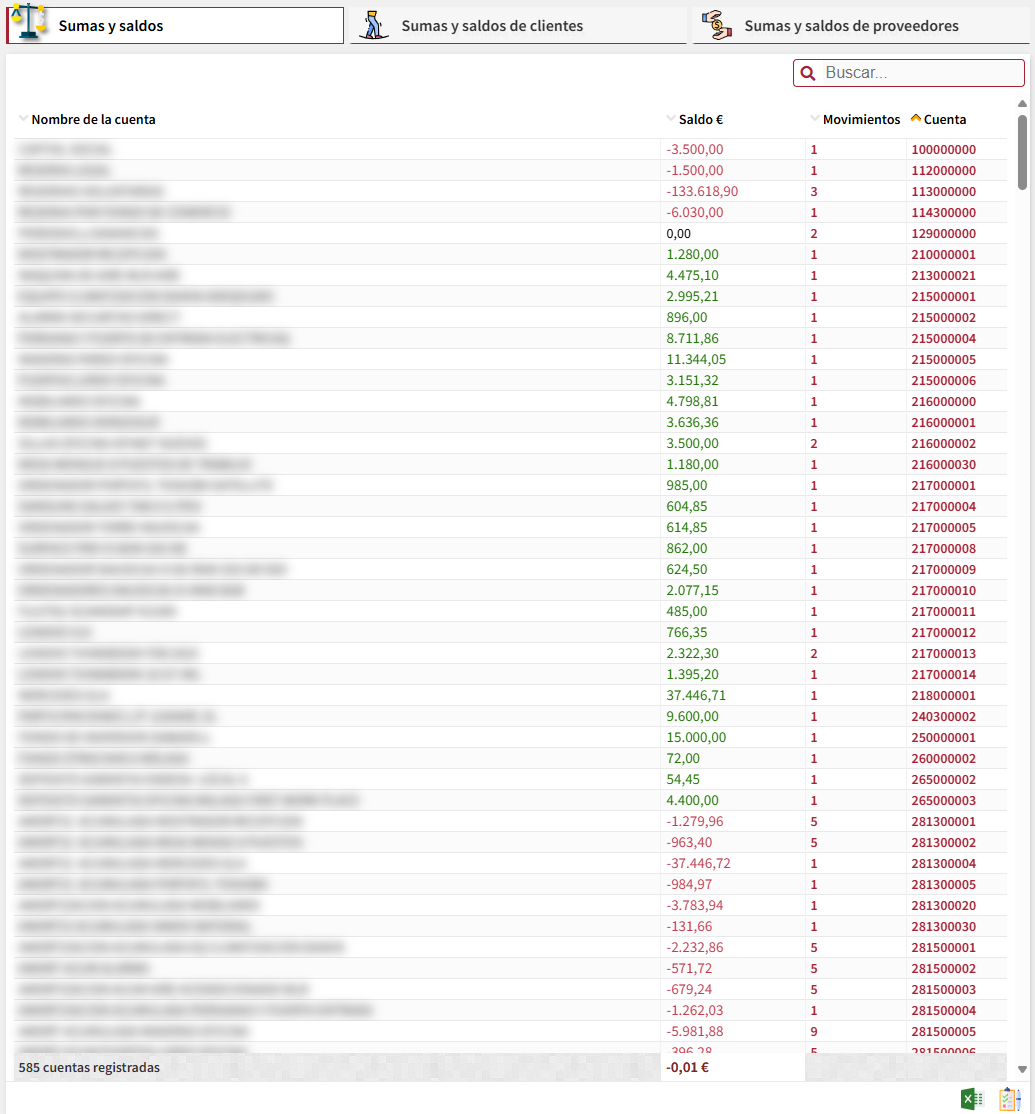
Task: Click the scrollbar up arrow
Action: (x=1022, y=104)
